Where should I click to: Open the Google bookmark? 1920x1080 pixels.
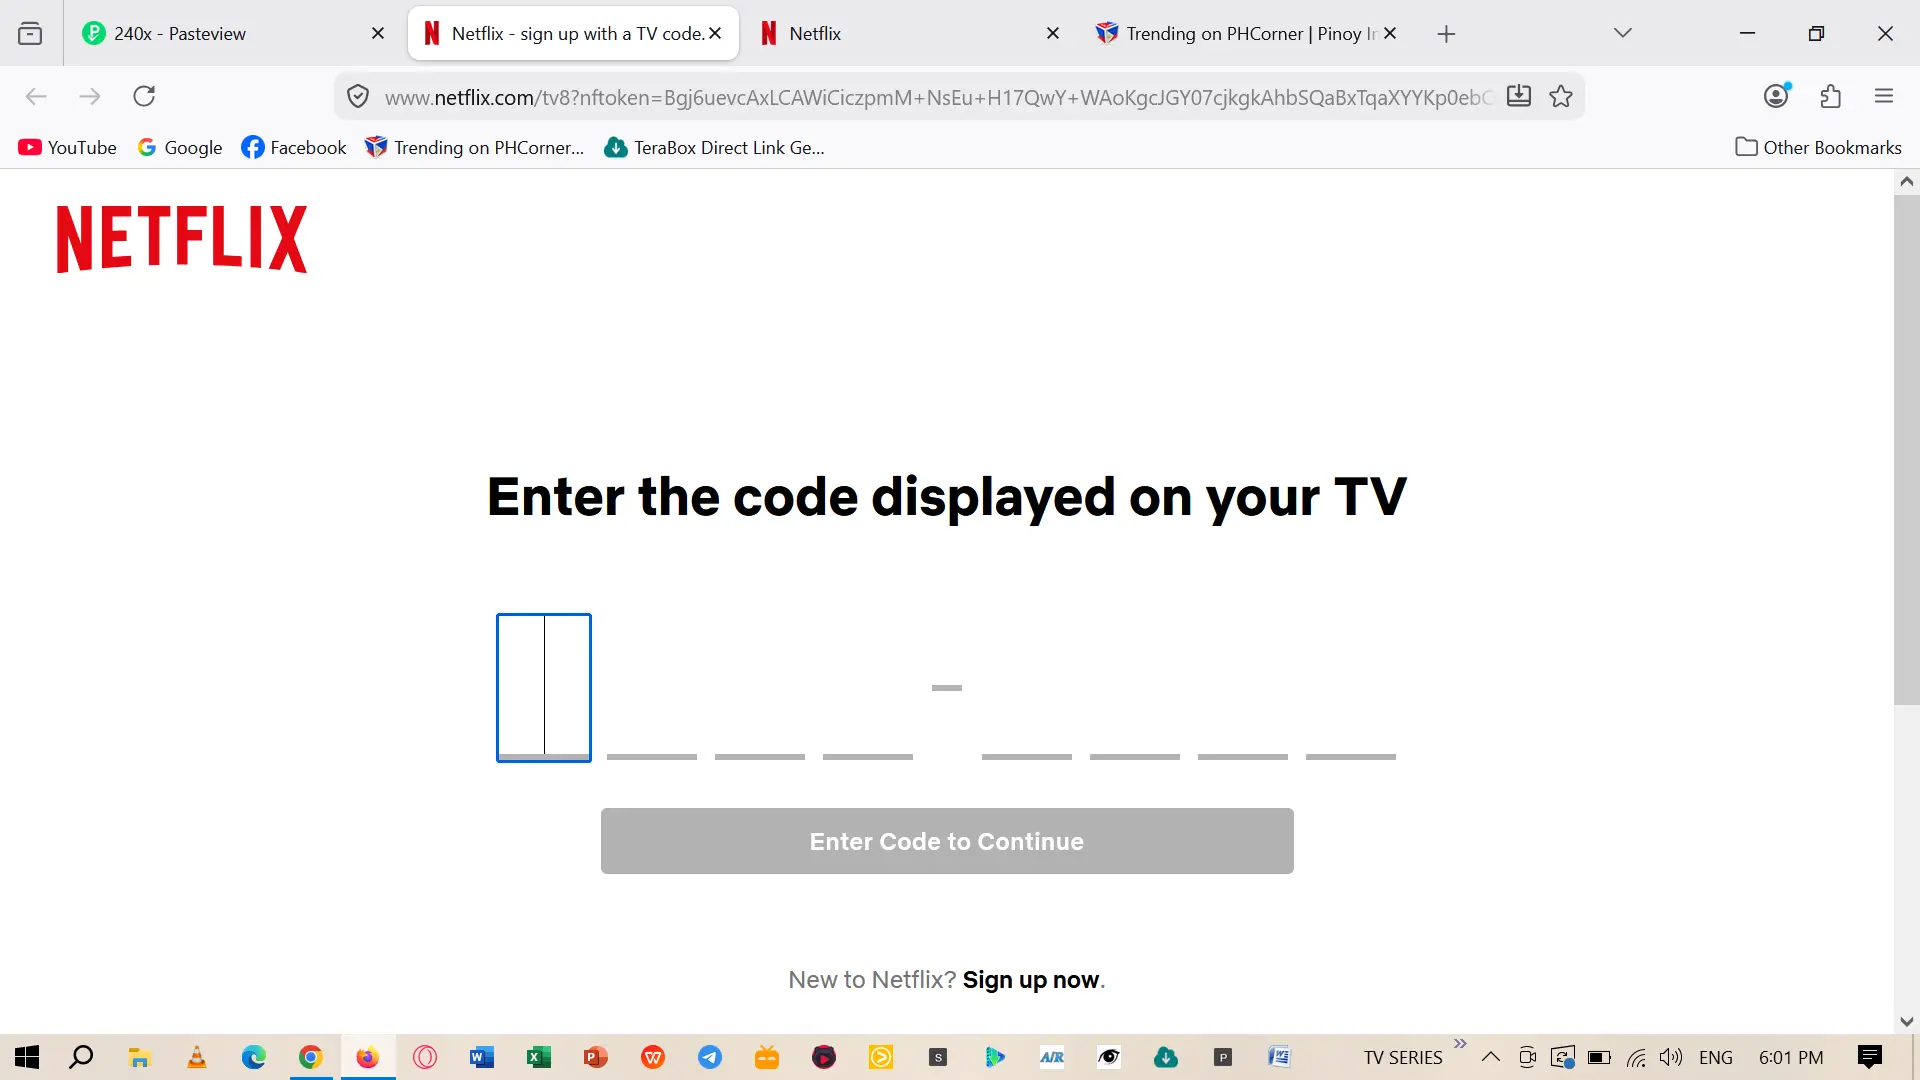[x=180, y=147]
